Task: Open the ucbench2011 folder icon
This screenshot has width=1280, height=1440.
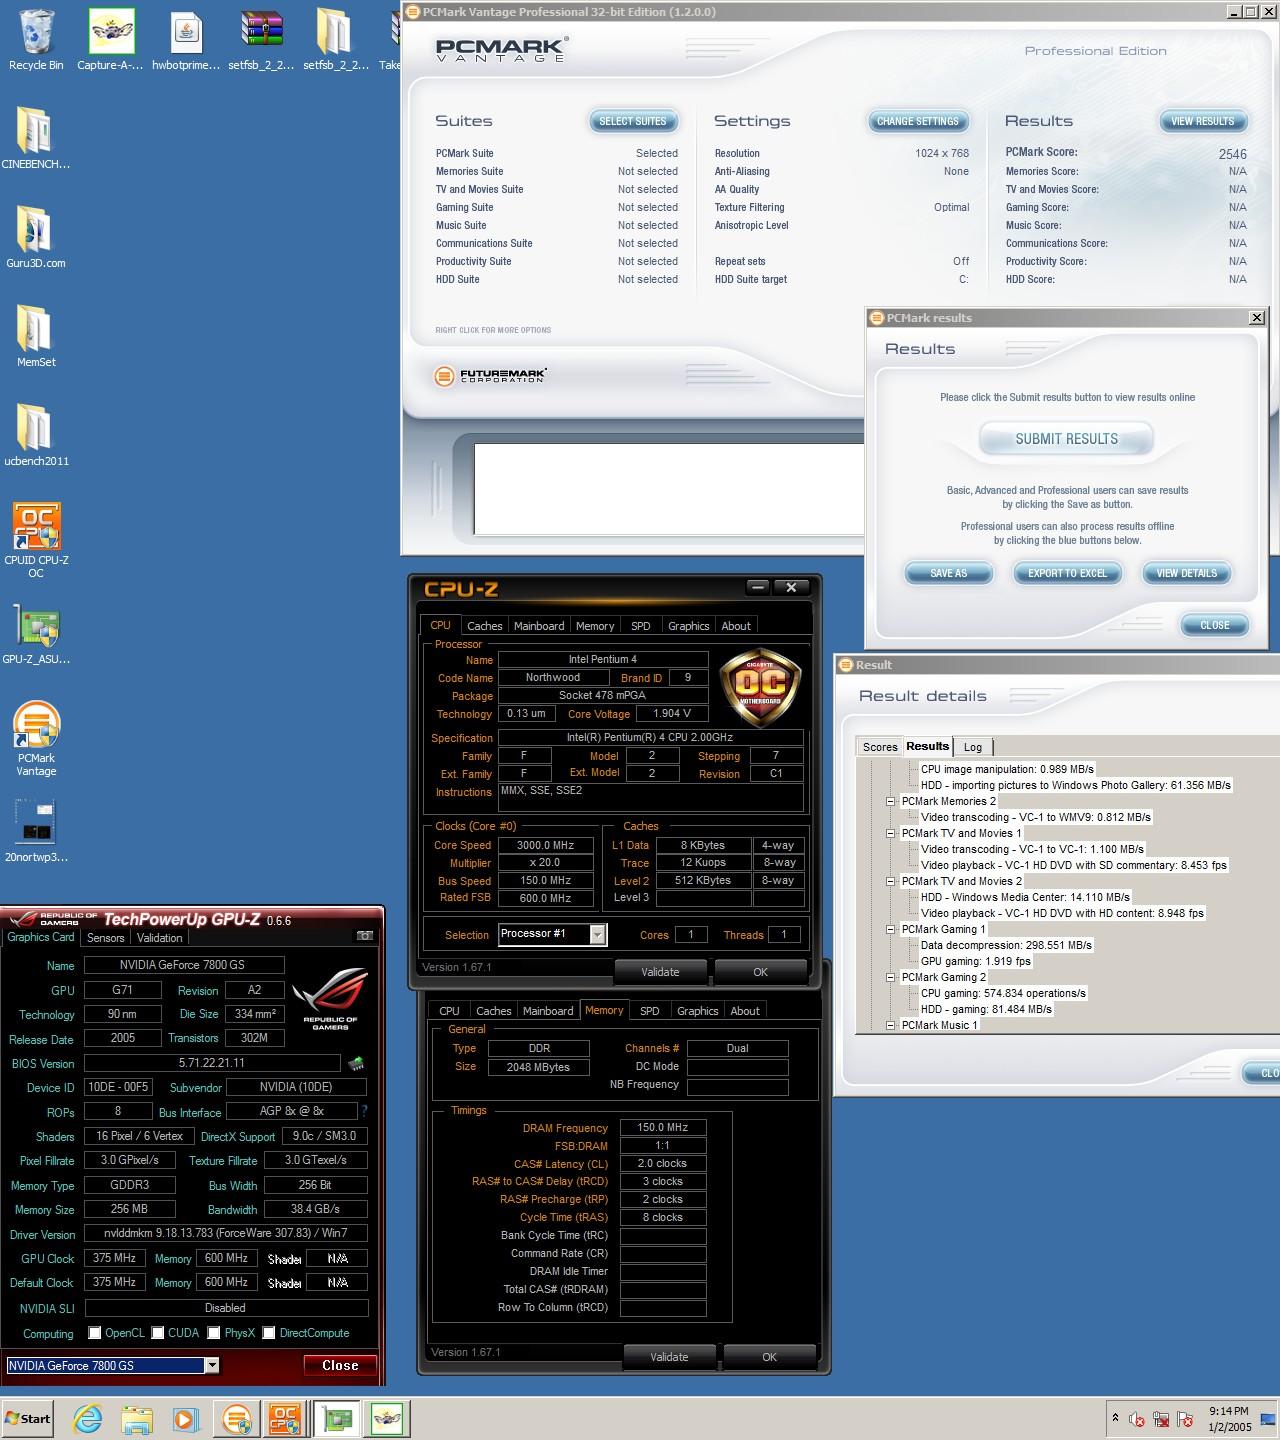Action: tap(36, 436)
